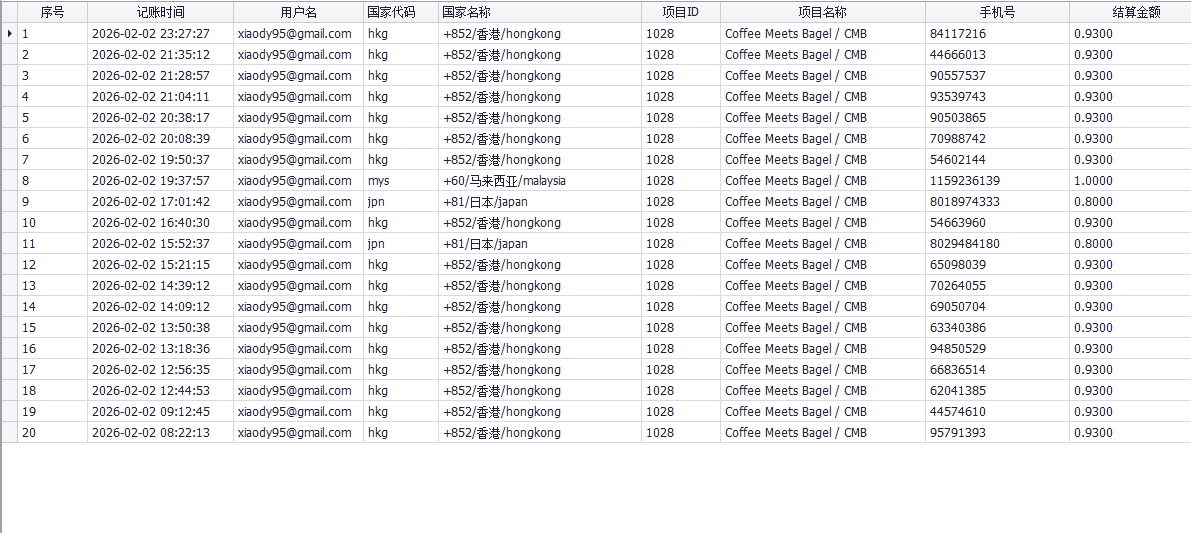The height and width of the screenshot is (533, 1191).
Task: Select phone number 70264055
Action: coord(958,285)
